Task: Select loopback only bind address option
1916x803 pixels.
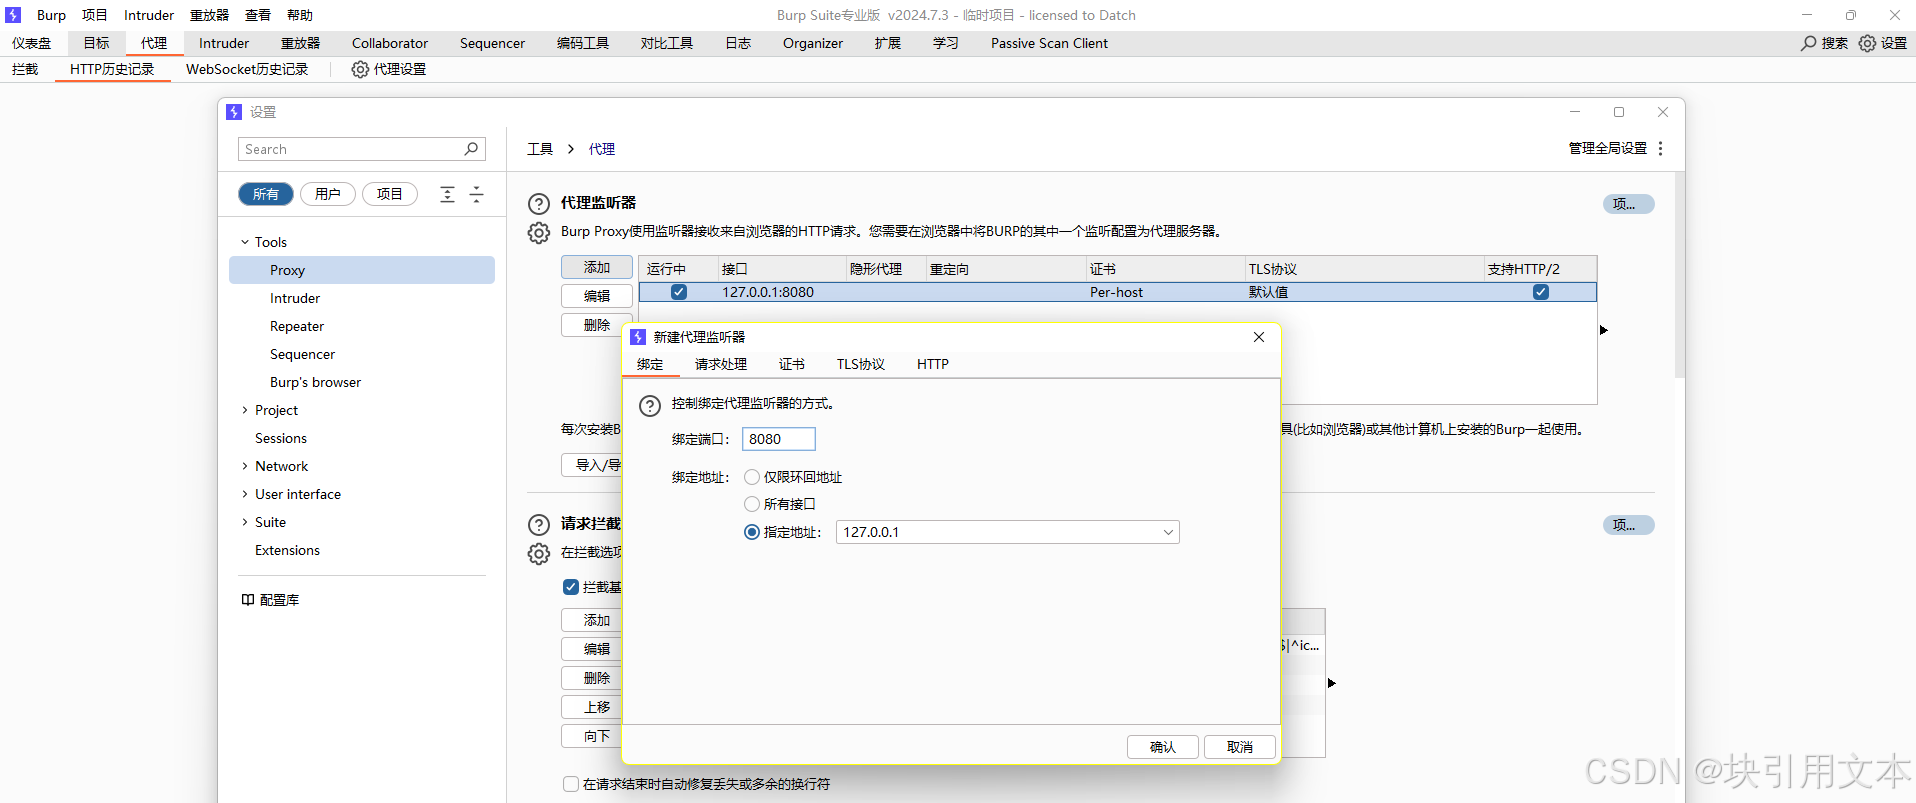Action: tap(752, 477)
